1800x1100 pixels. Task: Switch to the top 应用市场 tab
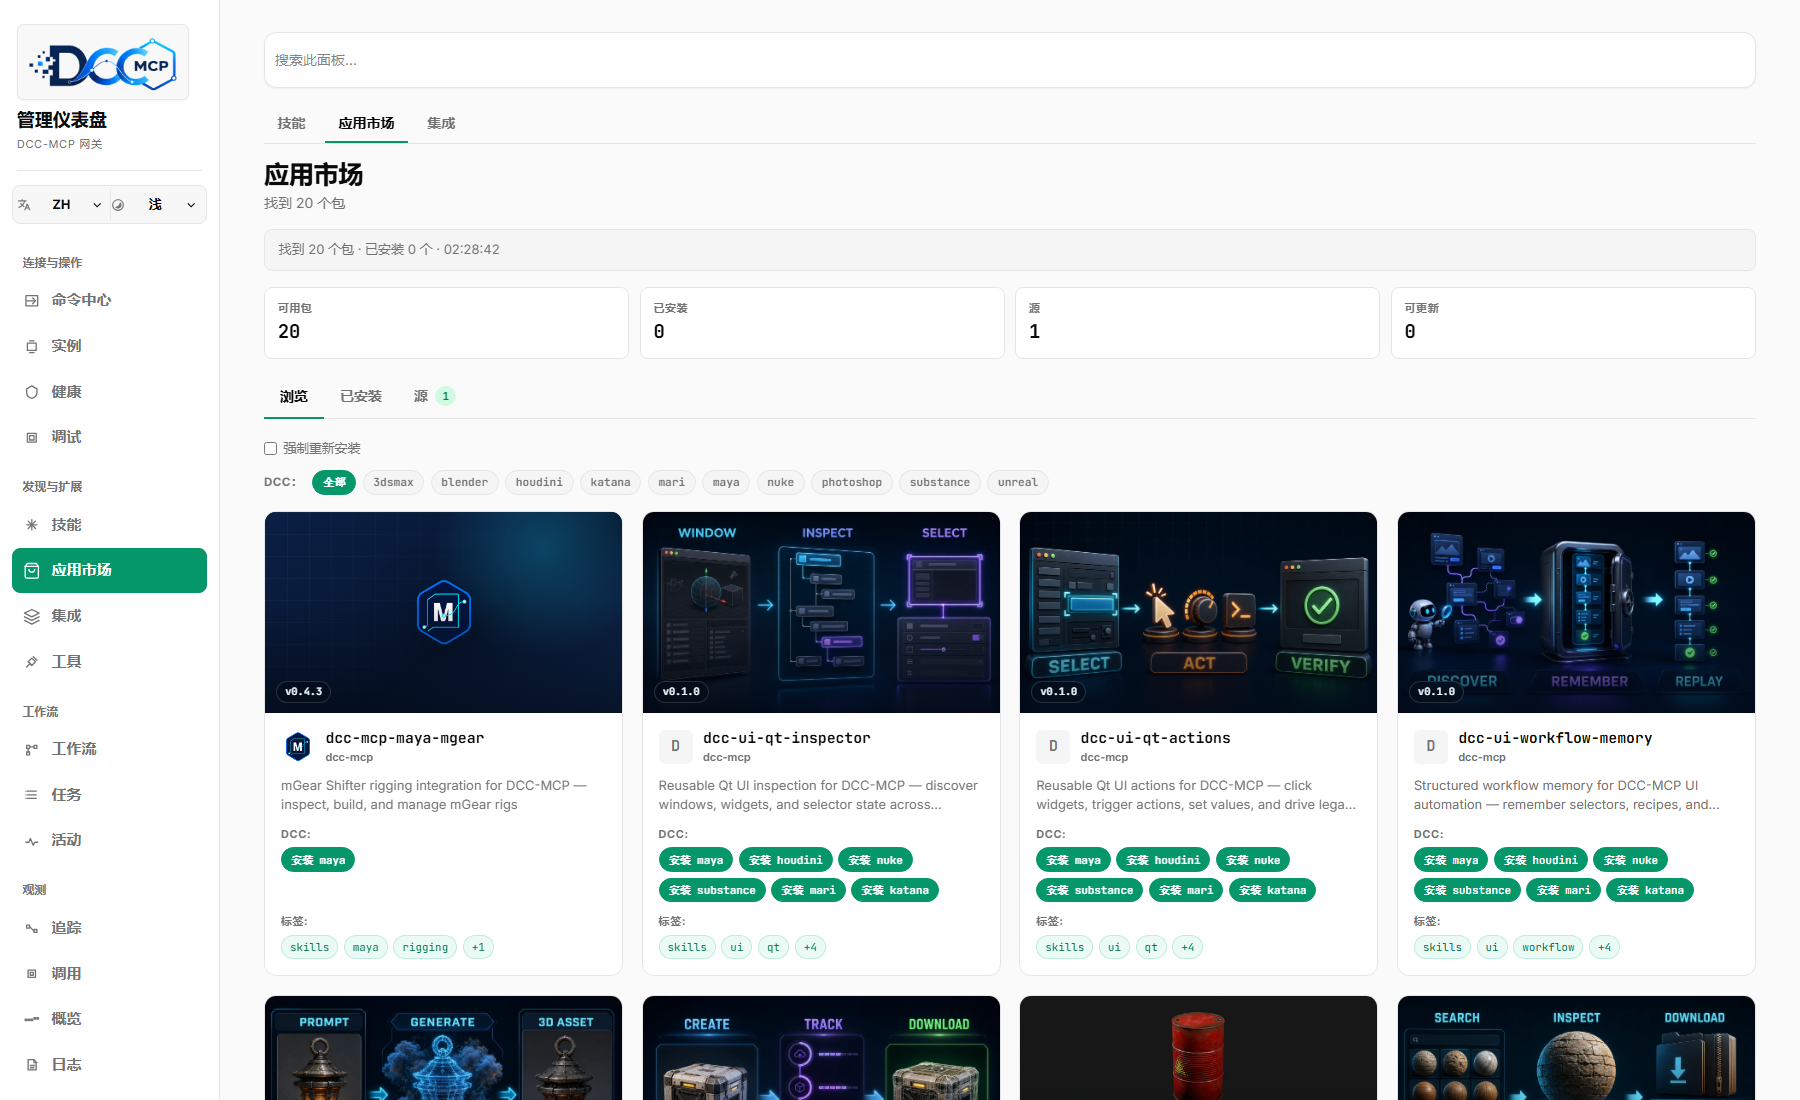pos(366,123)
